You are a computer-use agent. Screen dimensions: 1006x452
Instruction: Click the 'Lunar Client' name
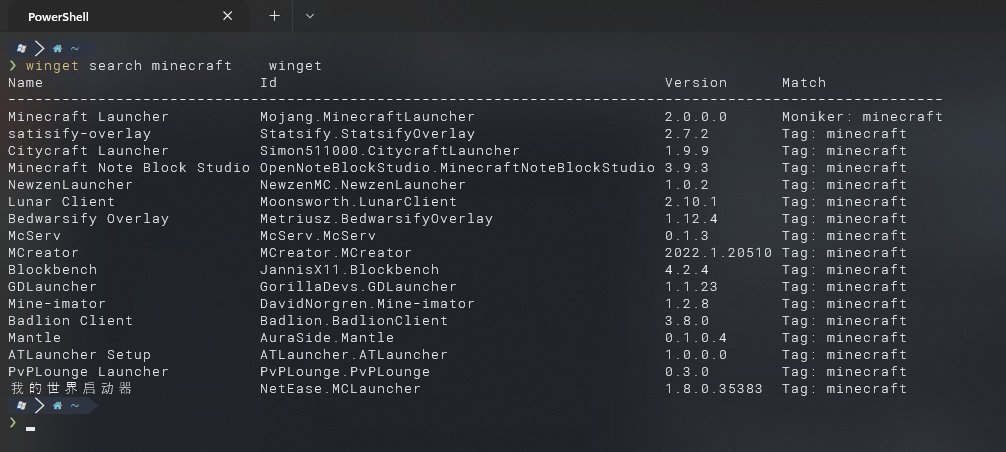[x=62, y=201]
